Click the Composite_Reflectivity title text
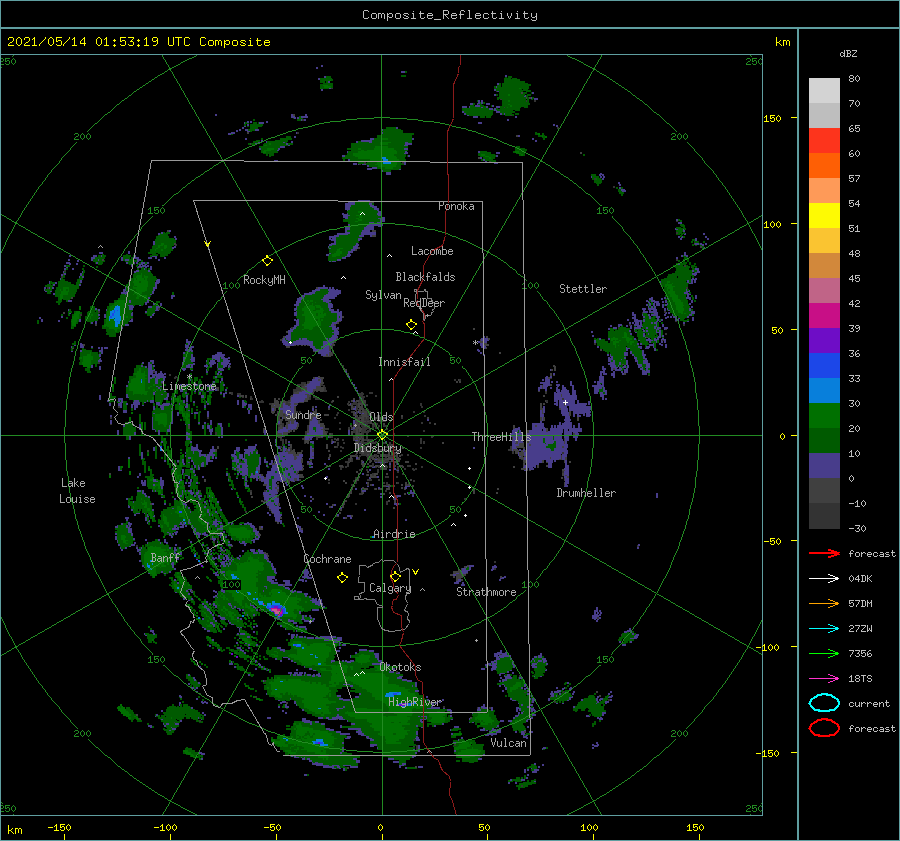 [450, 15]
